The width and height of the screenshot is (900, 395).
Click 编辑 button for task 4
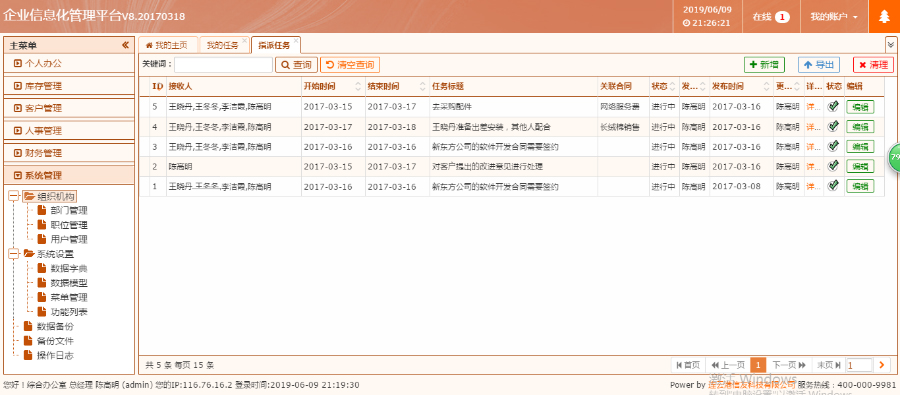tap(860, 126)
